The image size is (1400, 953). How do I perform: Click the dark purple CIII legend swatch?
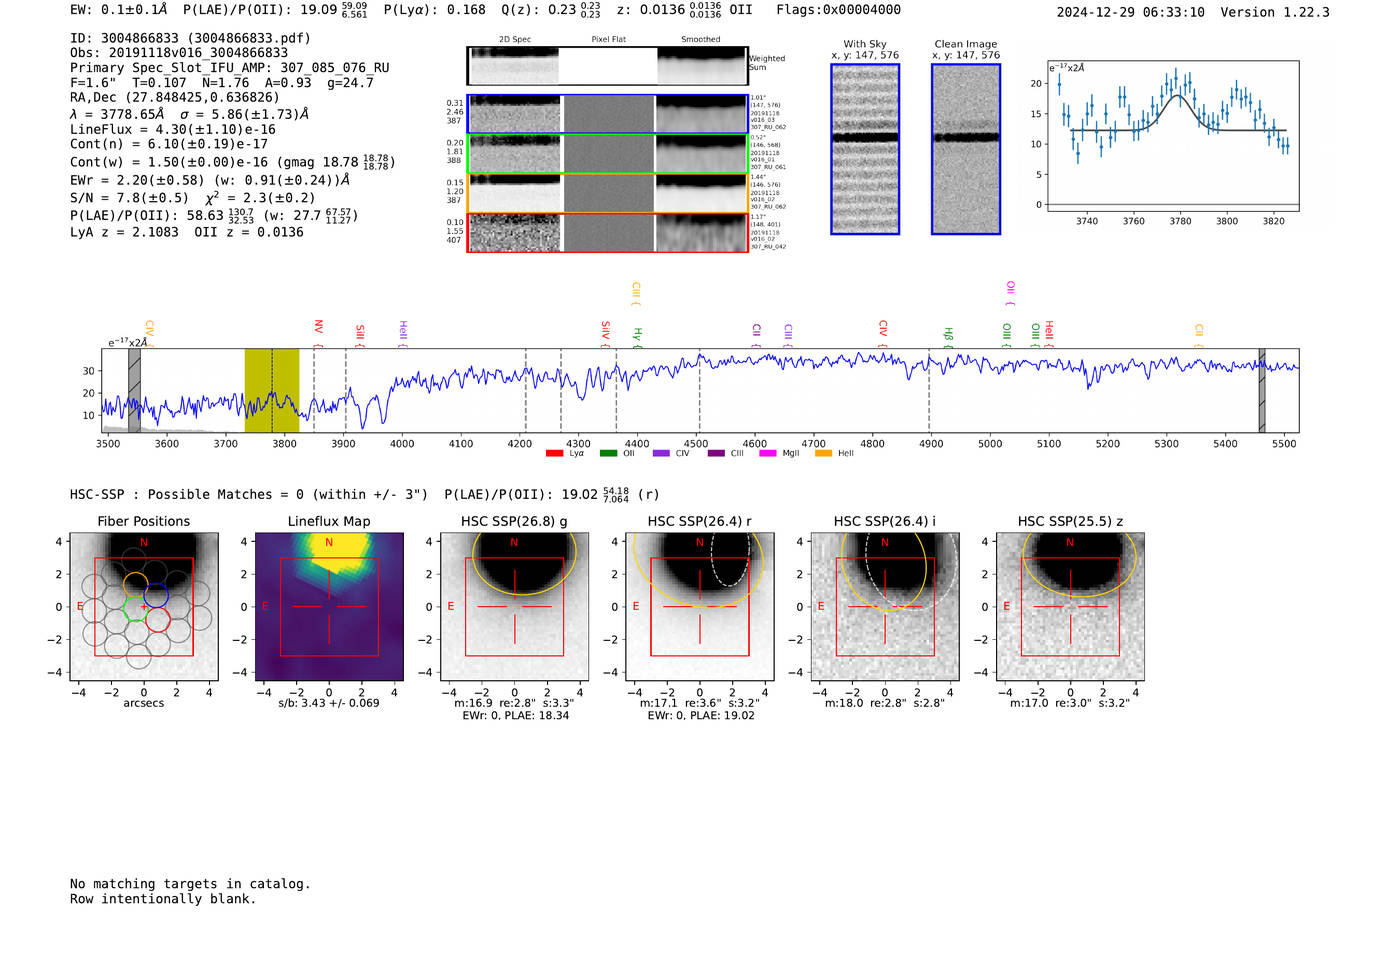point(716,454)
